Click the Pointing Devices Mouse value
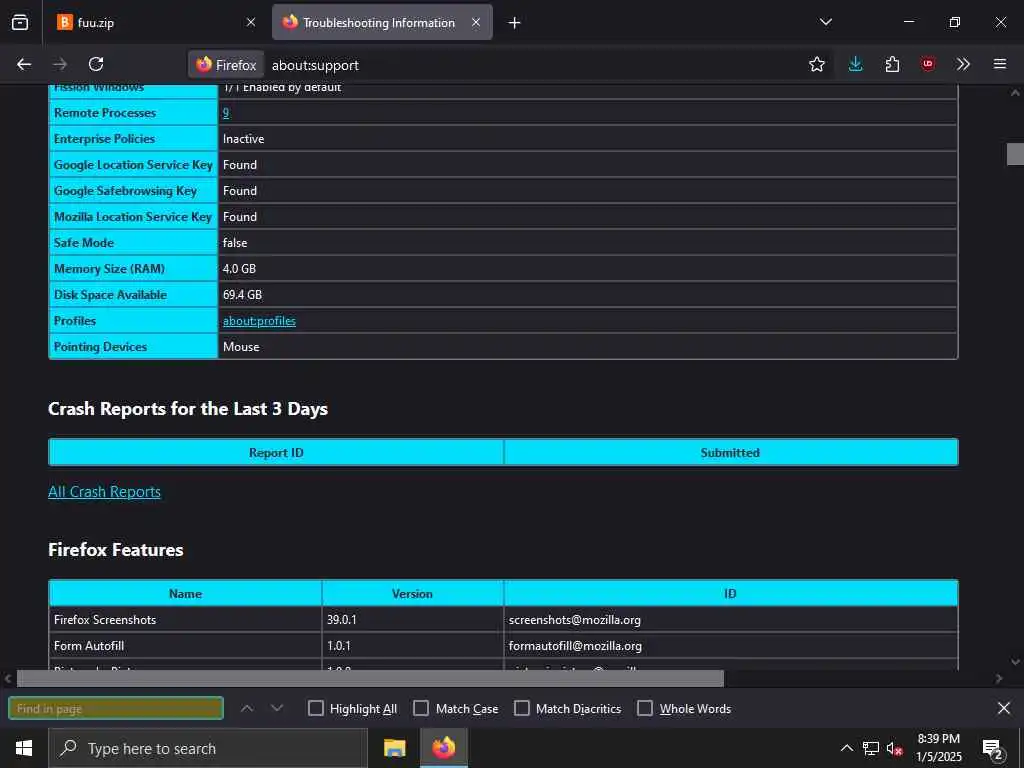The image size is (1024, 768). (x=241, y=347)
